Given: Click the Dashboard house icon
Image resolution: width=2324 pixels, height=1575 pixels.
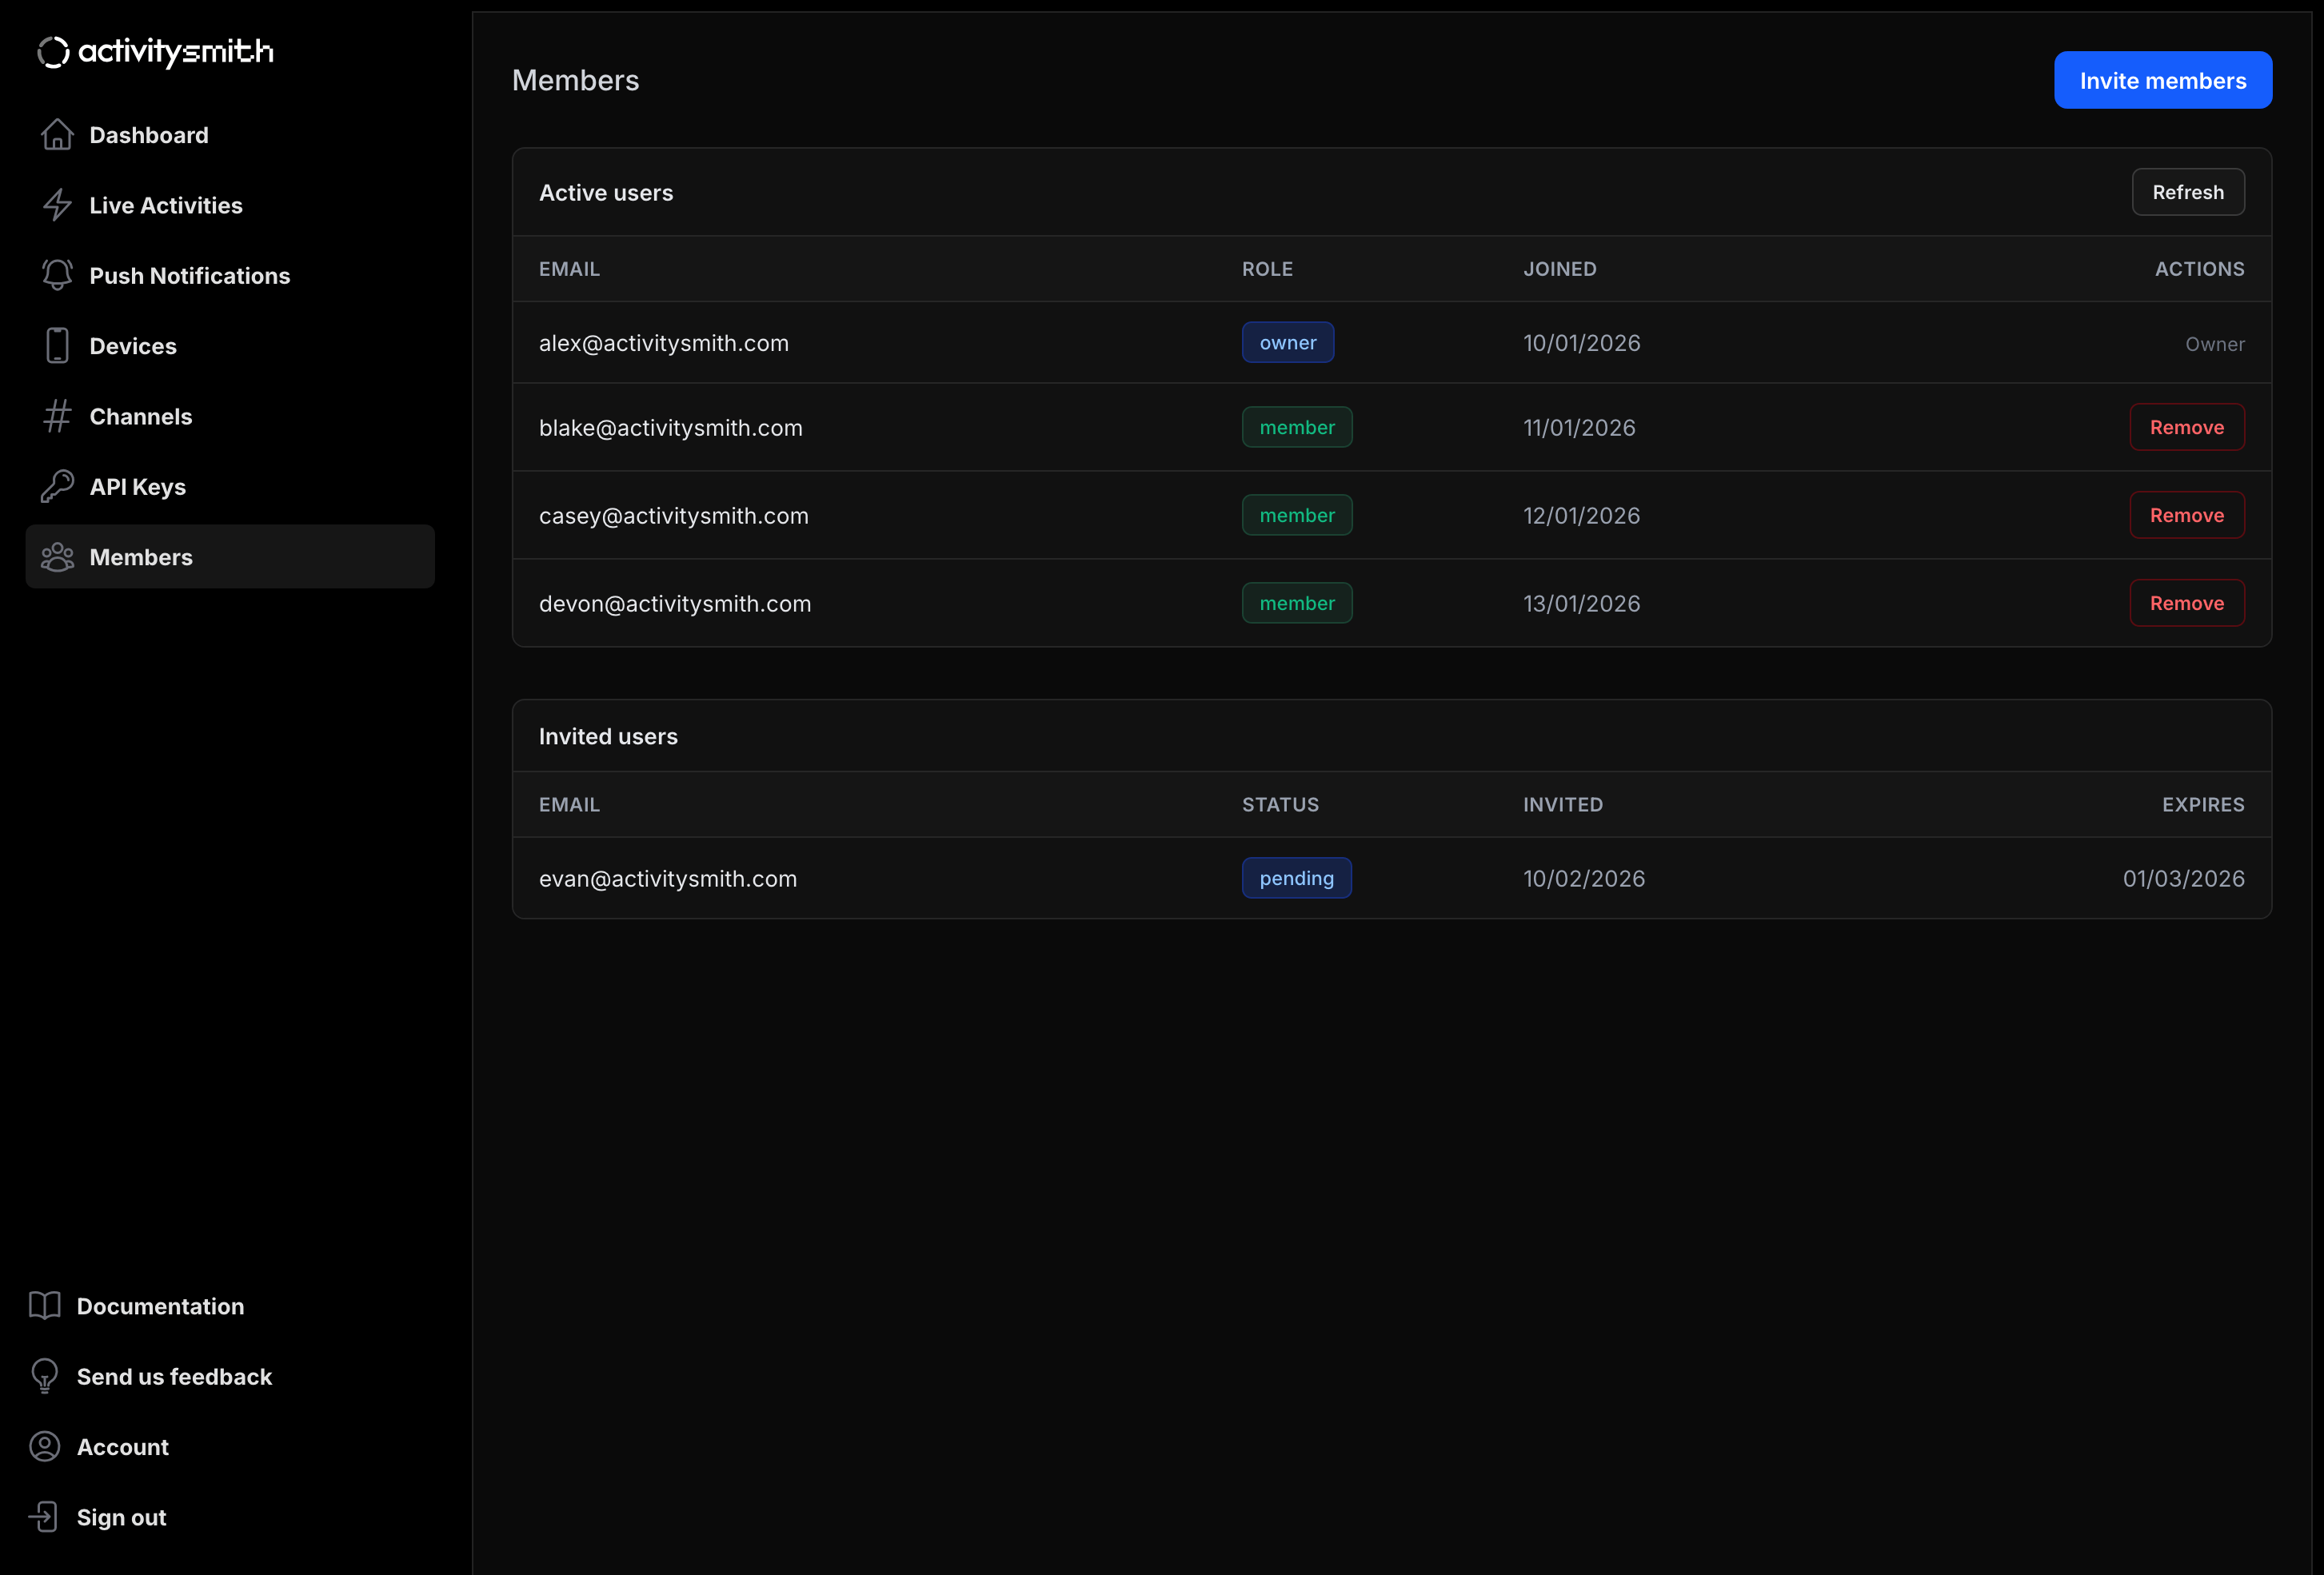Looking at the screenshot, I should (57, 135).
